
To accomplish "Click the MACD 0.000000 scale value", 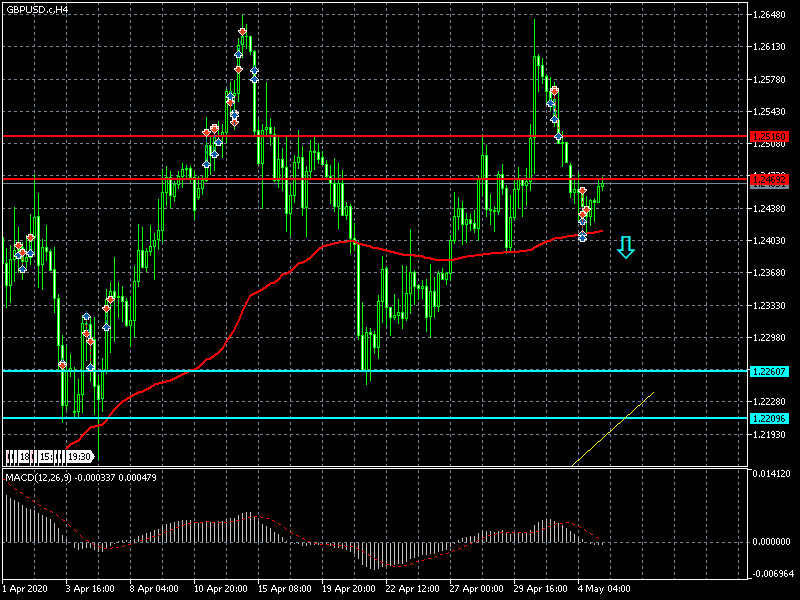I will coord(772,542).
